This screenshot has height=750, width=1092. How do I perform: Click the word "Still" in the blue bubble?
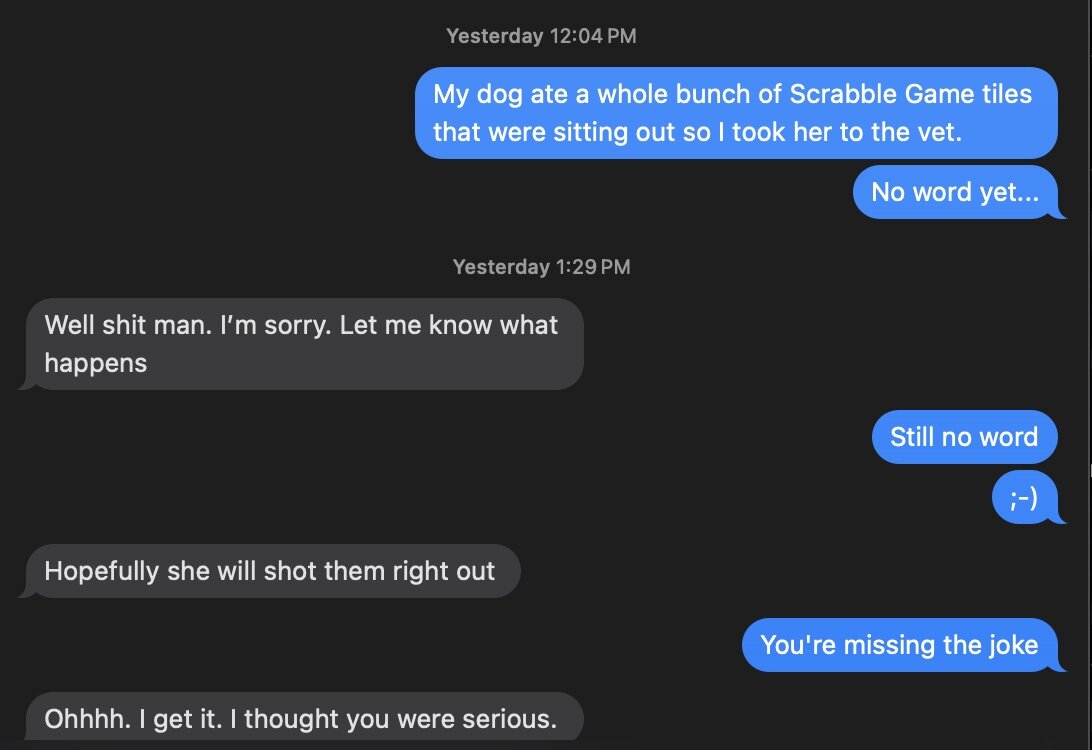911,437
